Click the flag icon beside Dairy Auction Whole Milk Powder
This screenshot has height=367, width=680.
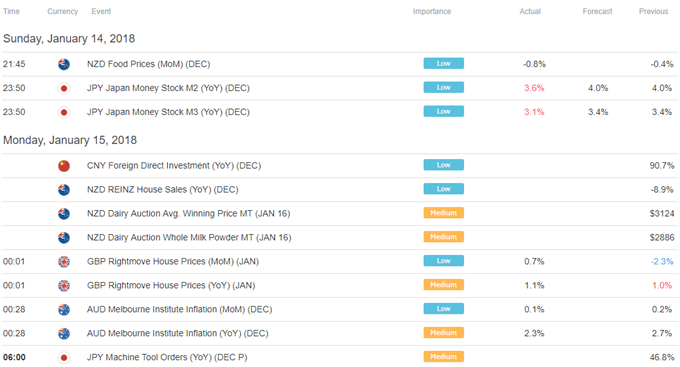[64, 238]
